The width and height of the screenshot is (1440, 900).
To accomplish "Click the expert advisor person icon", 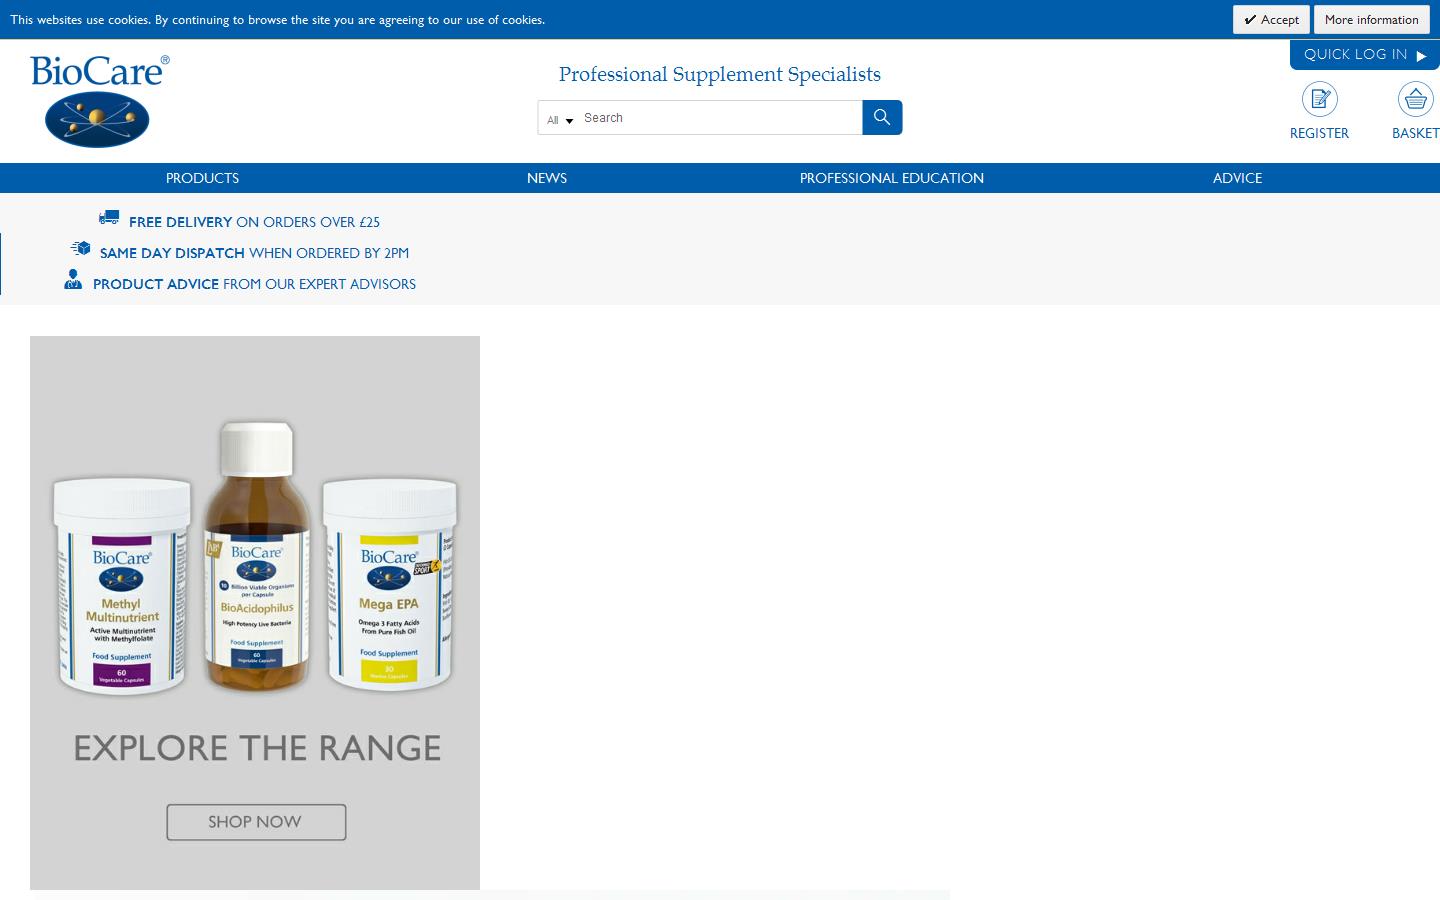I will click(73, 280).
